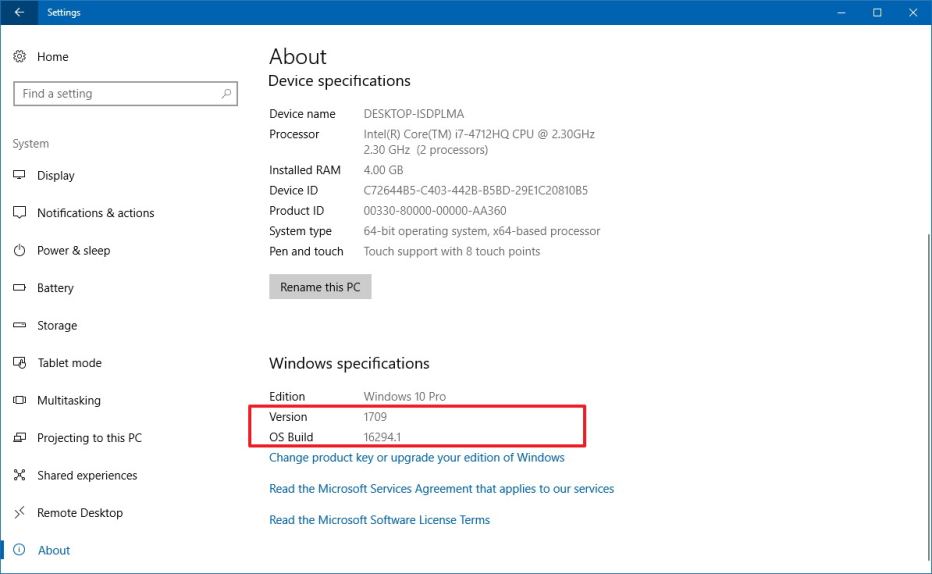Click the Notifications & actions icon
The height and width of the screenshot is (574, 932).
click(x=19, y=213)
